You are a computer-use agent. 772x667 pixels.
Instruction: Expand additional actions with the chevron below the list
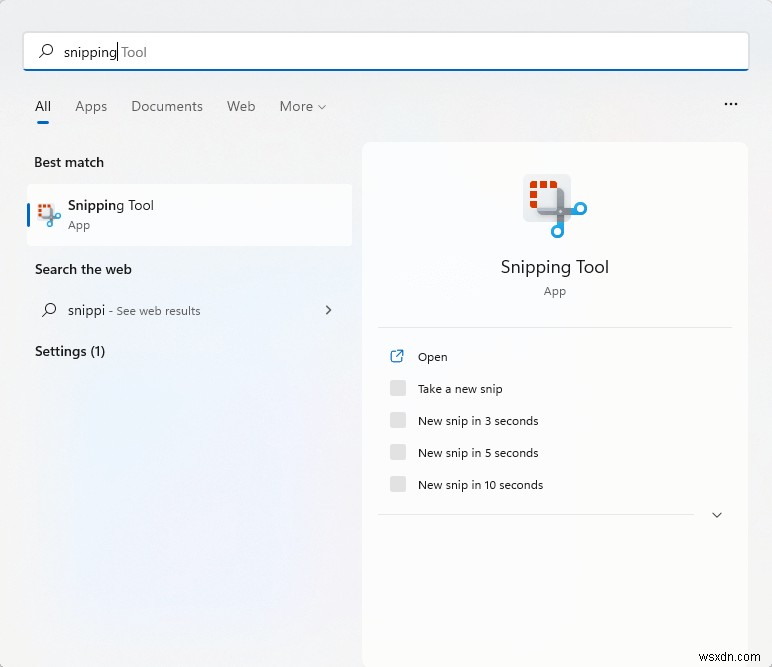pyautogui.click(x=717, y=515)
